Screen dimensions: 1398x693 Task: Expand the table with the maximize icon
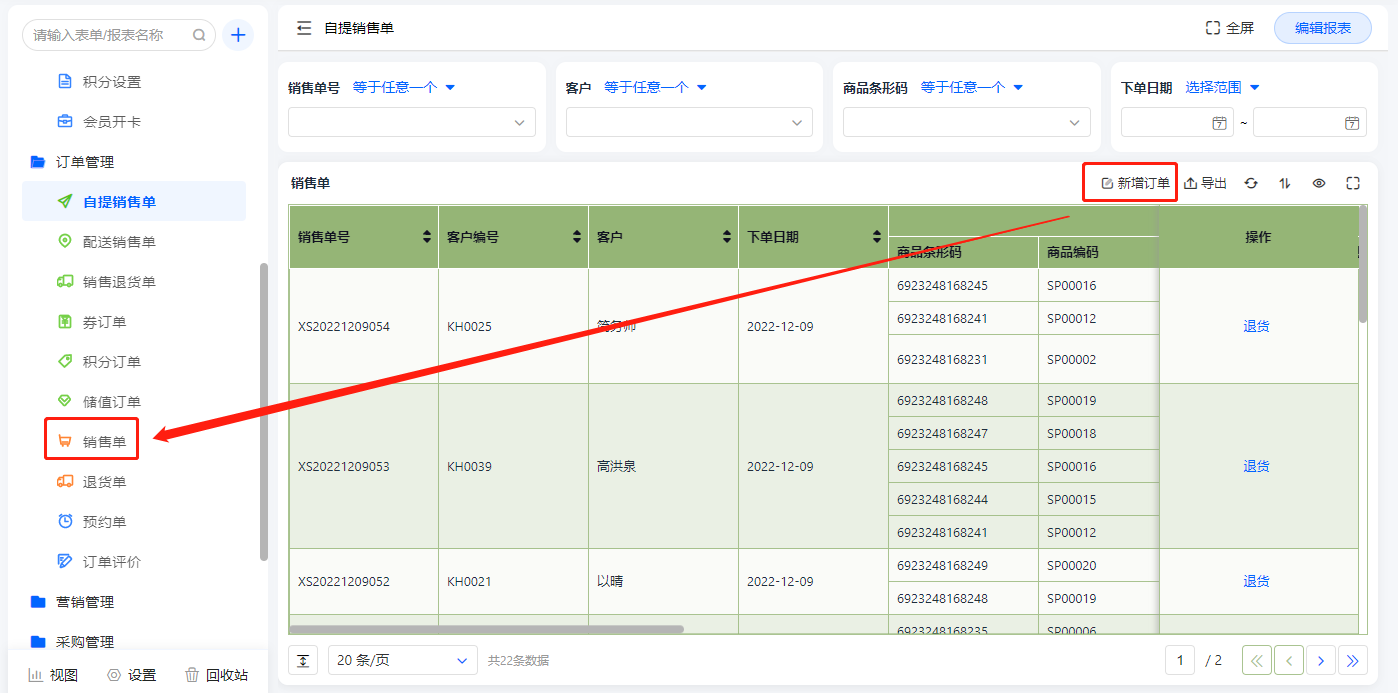click(1353, 183)
